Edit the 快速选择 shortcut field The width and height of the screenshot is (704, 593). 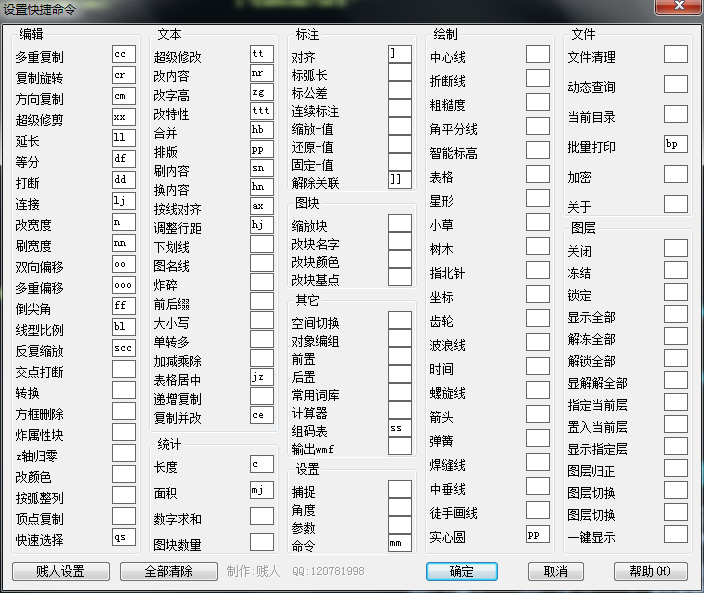tap(124, 537)
